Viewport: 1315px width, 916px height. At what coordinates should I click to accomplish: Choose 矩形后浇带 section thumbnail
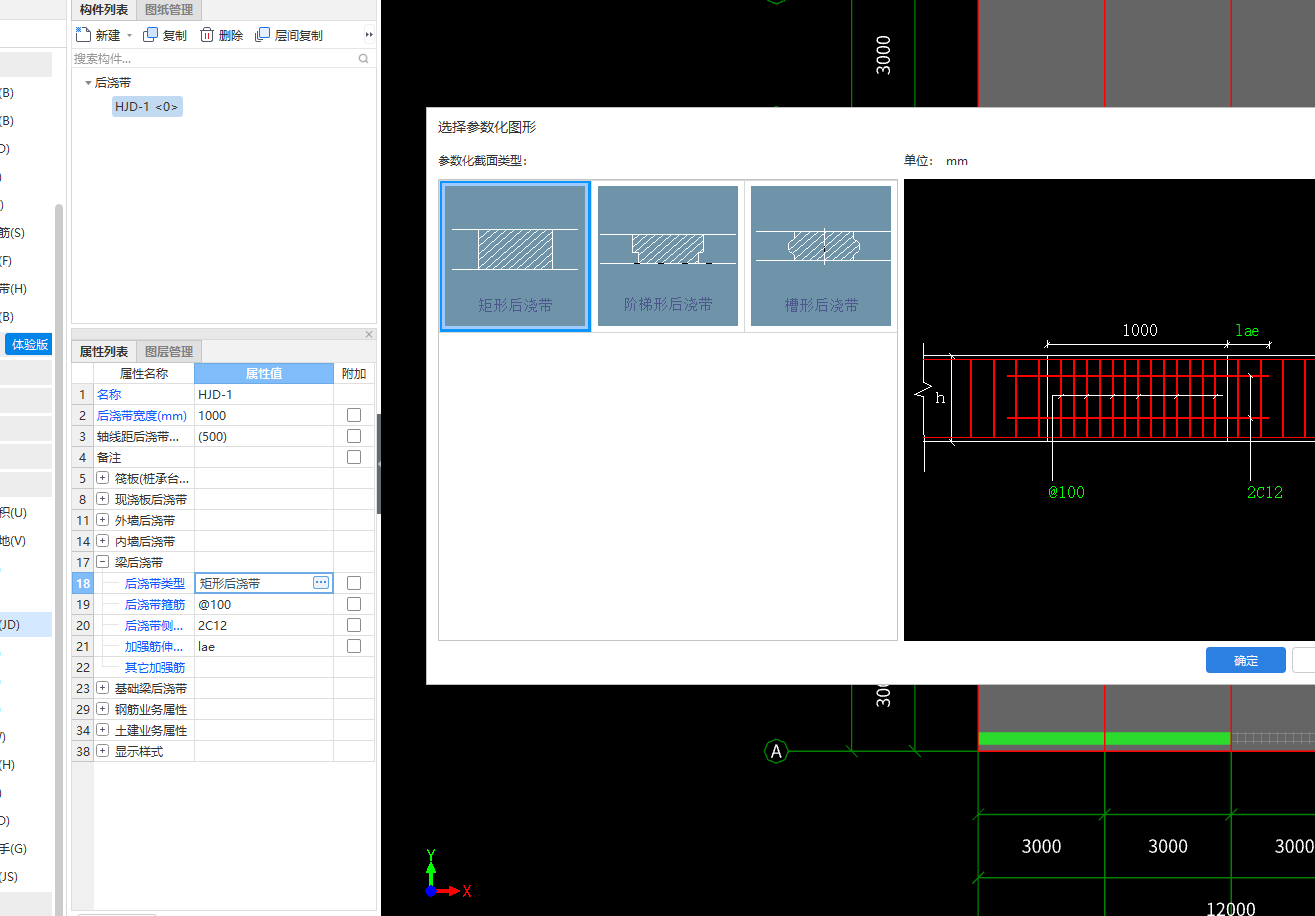click(516, 256)
